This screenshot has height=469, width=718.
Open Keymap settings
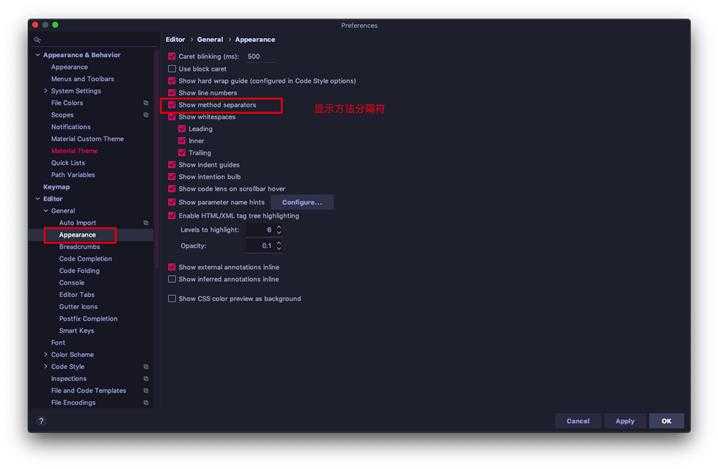56,187
